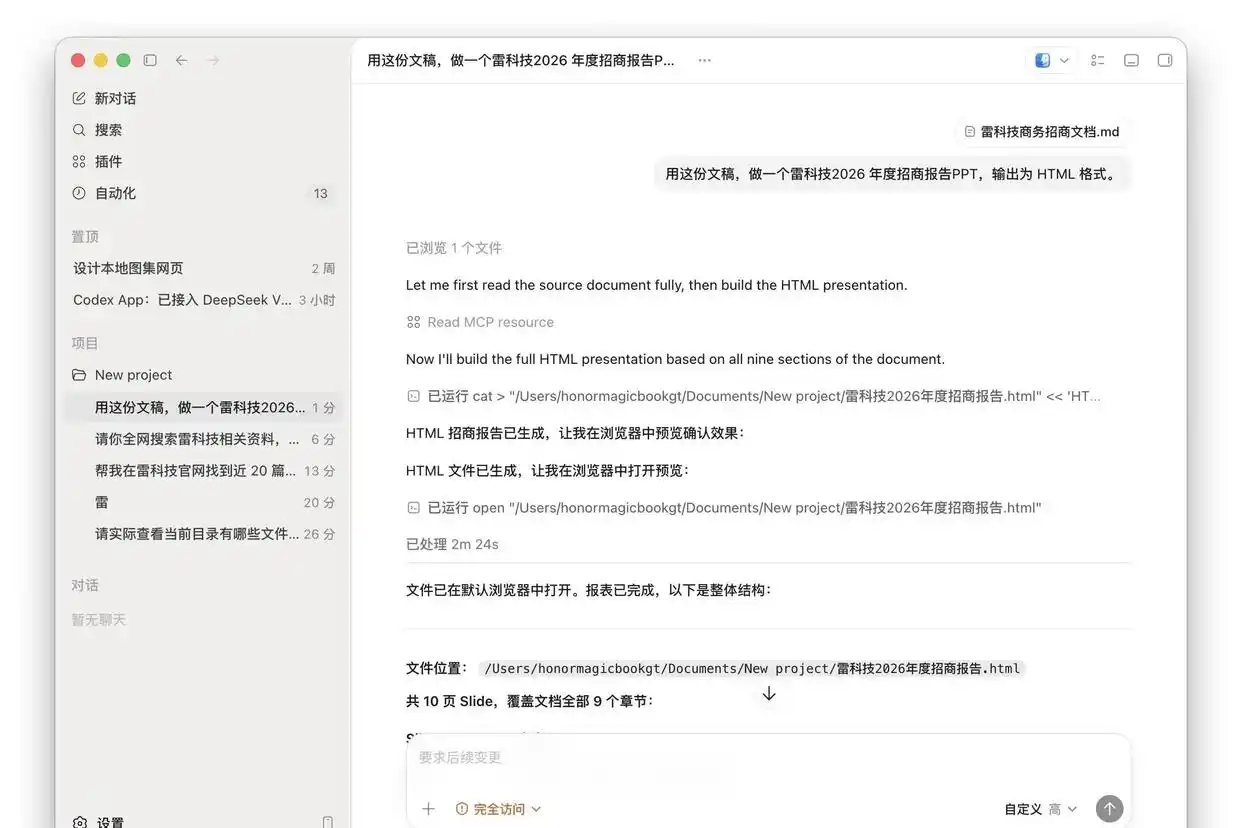Expand 已处理 2m 24s summary

pyautogui.click(x=452, y=545)
